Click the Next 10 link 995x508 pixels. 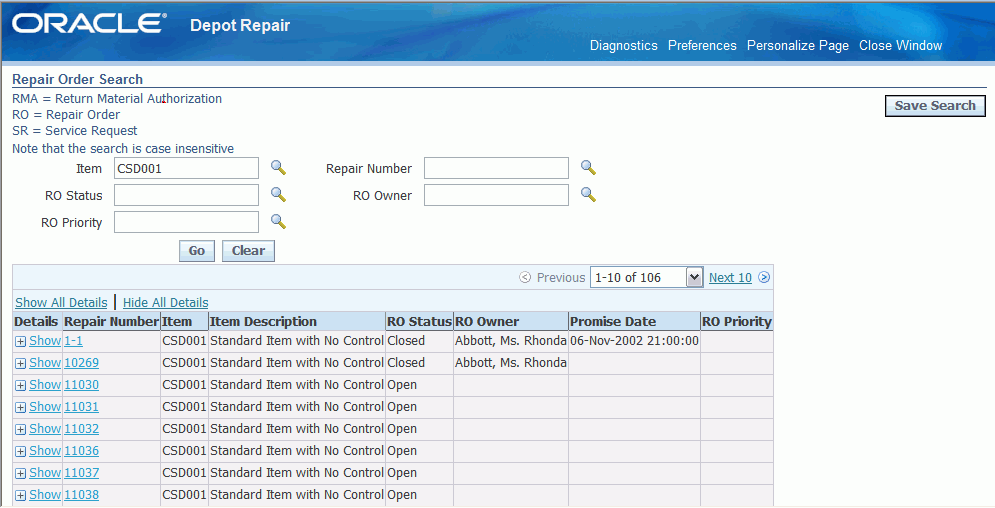pos(730,277)
